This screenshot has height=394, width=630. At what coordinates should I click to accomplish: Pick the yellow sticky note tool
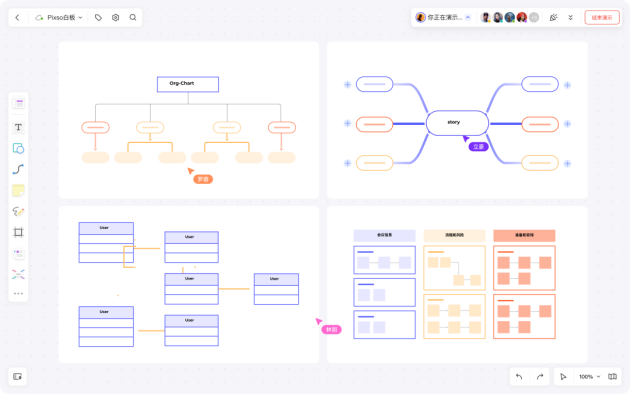click(x=18, y=190)
